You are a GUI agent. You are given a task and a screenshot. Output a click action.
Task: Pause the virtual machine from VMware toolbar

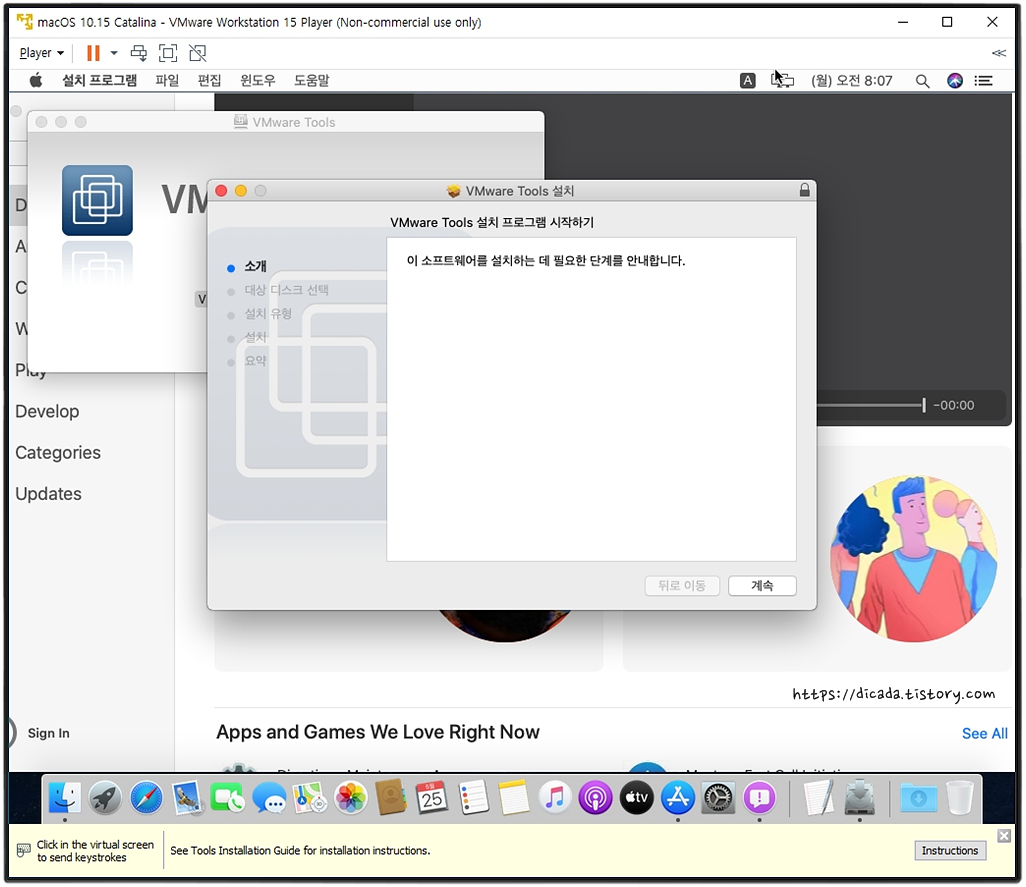click(x=94, y=53)
